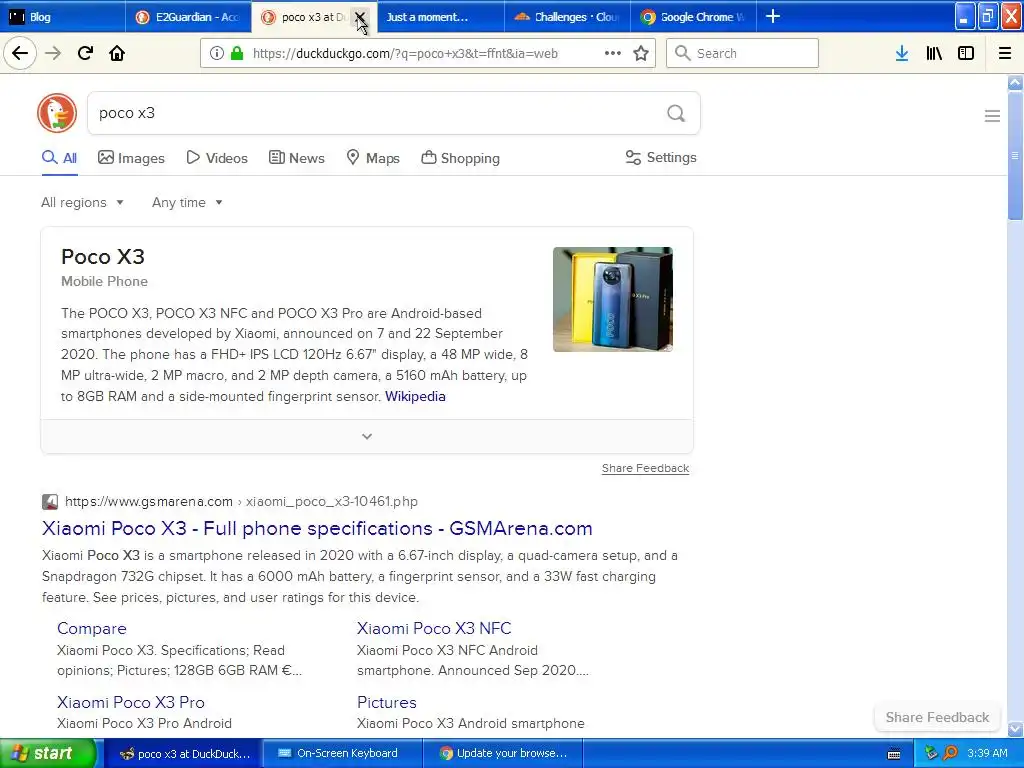Click the DuckDuckGo duck logo
This screenshot has height=768, width=1024.
57,113
